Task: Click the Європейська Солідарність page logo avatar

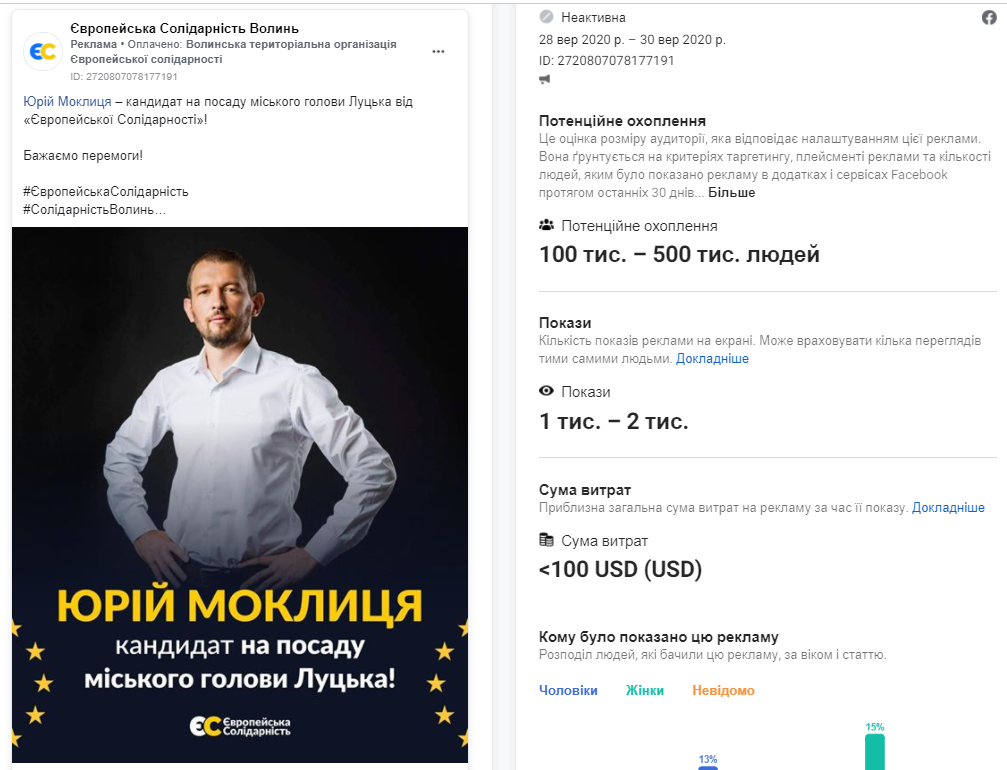Action: (42, 51)
